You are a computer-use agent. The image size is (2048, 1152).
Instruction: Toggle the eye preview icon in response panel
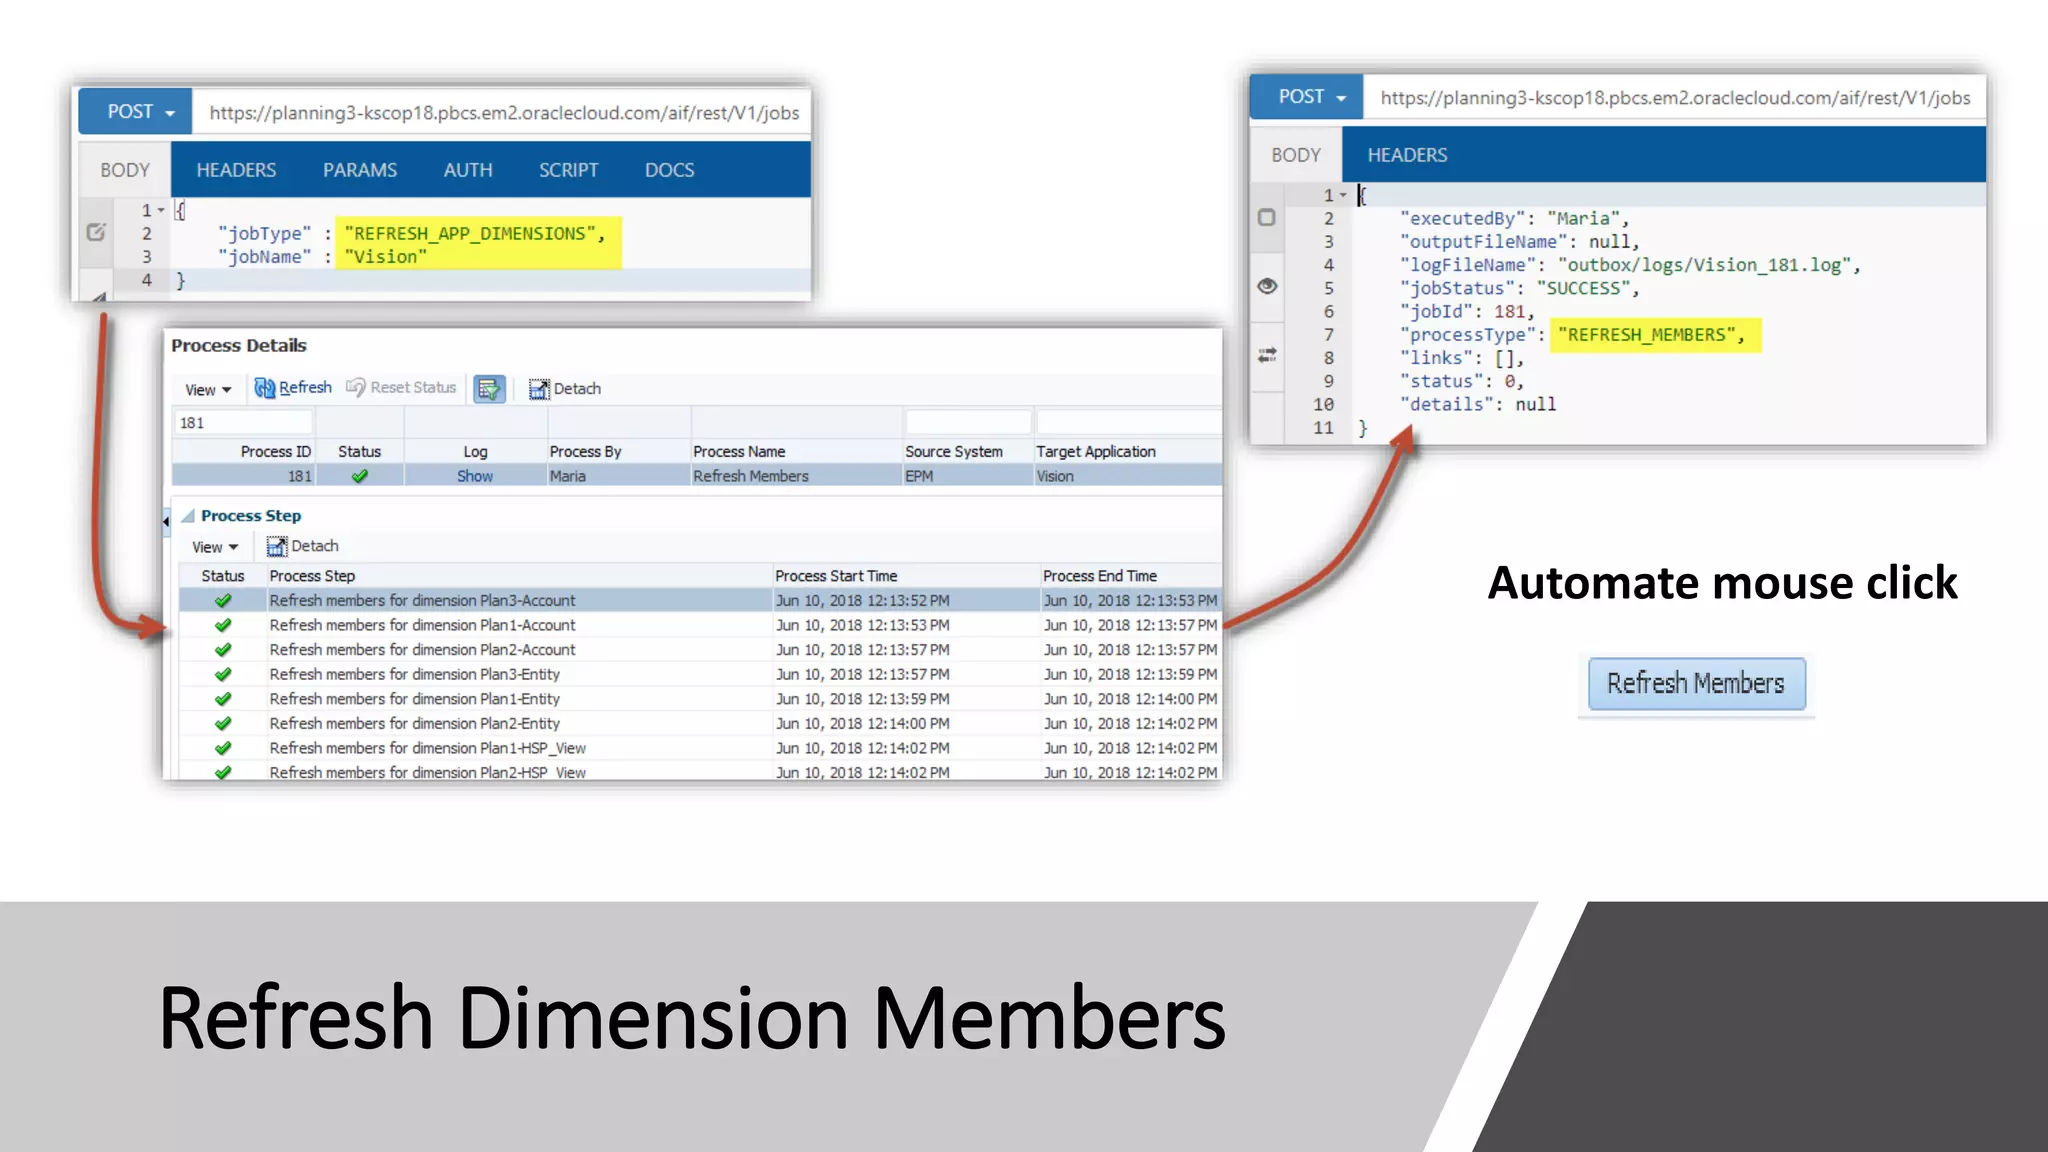(1267, 286)
